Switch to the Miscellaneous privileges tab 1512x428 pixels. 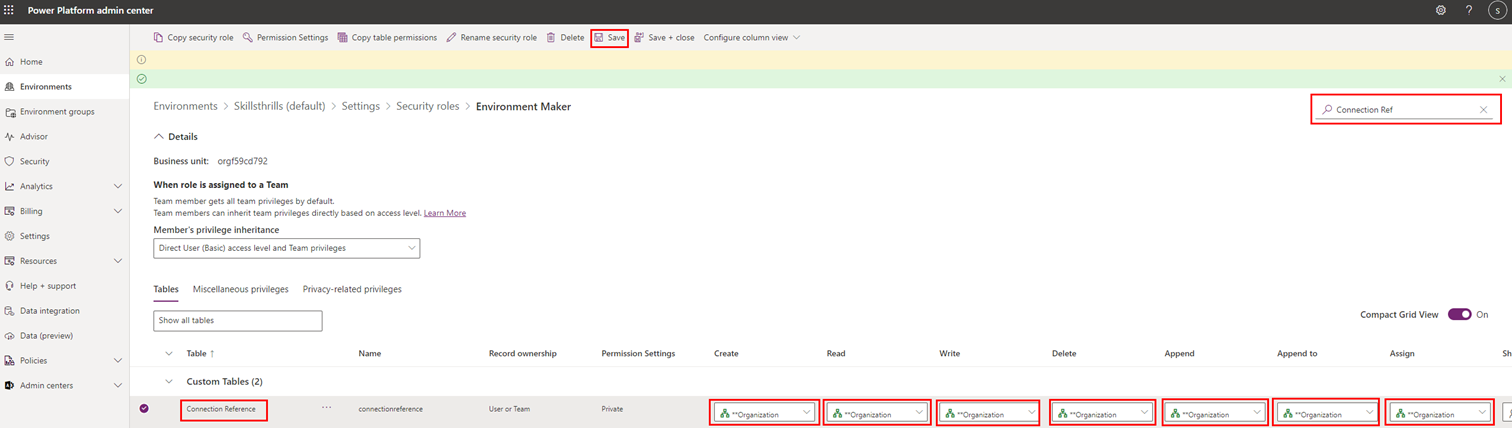click(x=240, y=289)
